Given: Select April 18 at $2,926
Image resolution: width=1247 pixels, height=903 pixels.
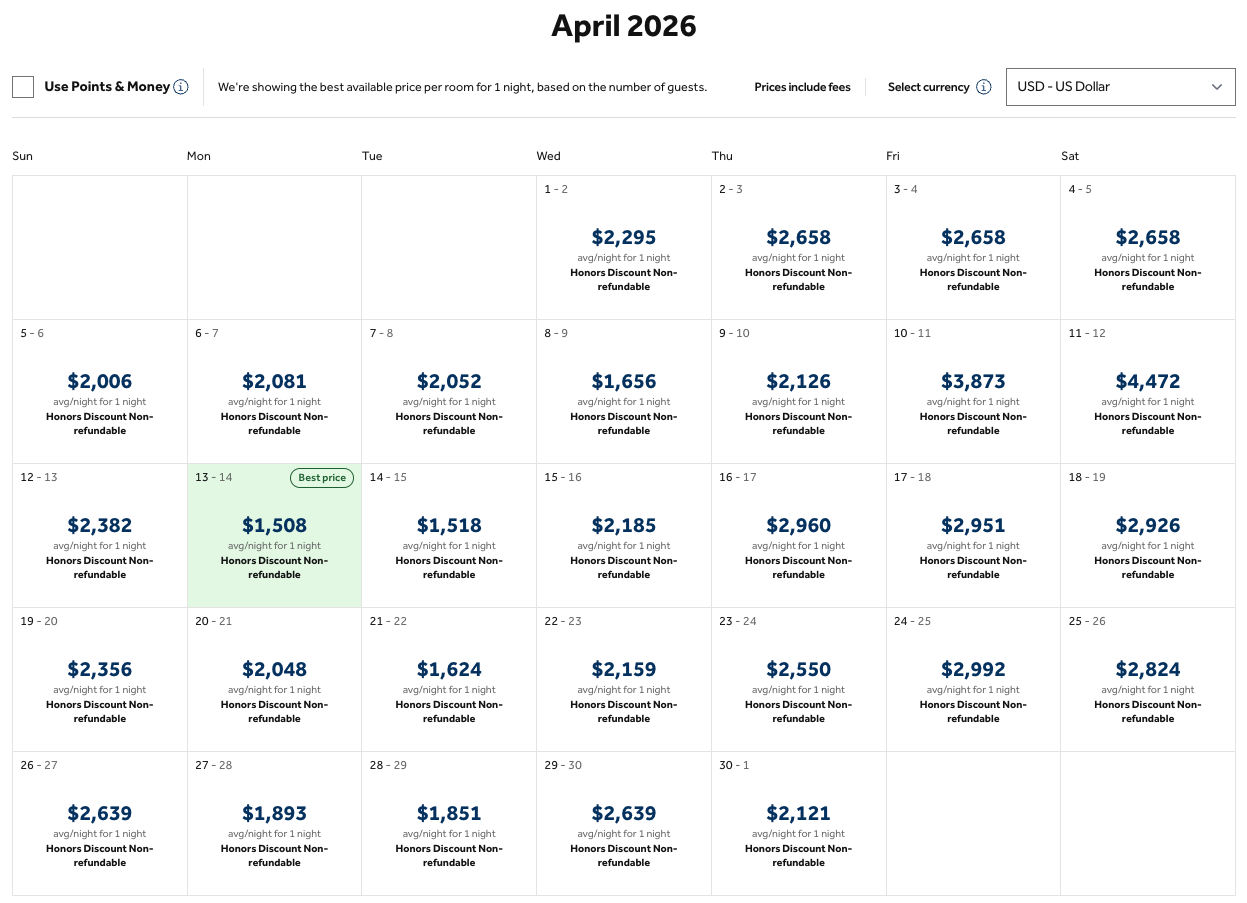Looking at the screenshot, I should (x=1147, y=535).
